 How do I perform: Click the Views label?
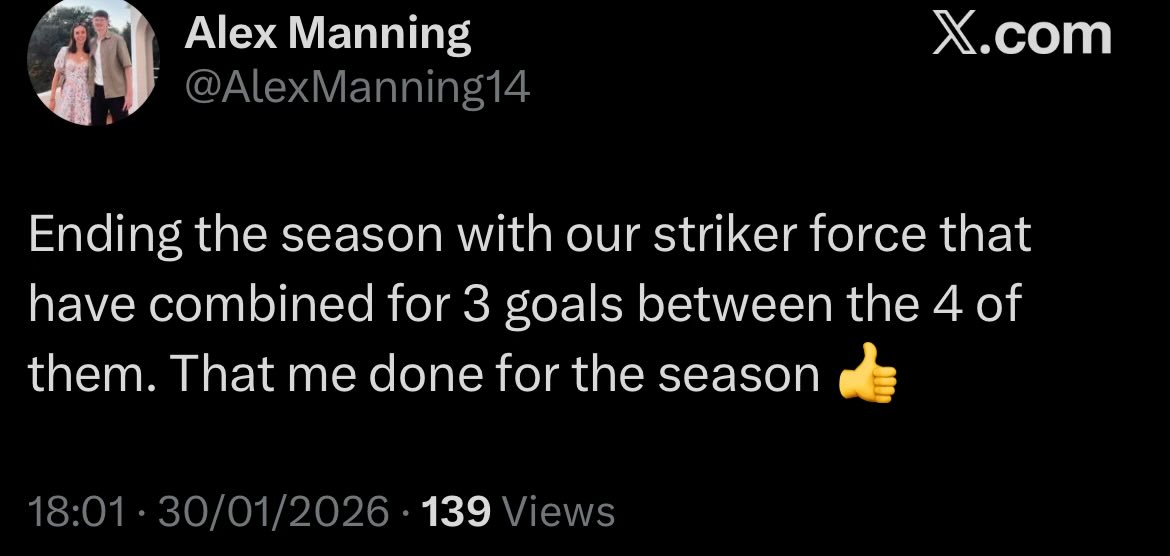(559, 512)
